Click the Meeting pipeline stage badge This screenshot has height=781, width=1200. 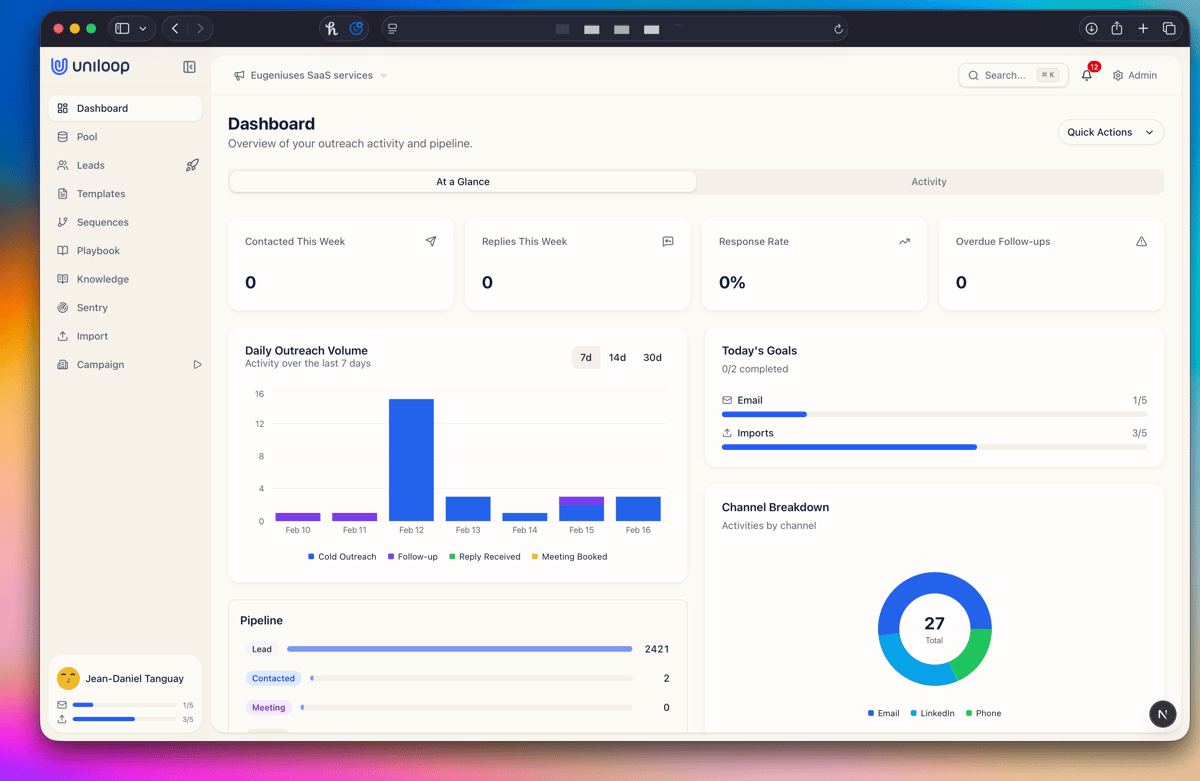268,707
